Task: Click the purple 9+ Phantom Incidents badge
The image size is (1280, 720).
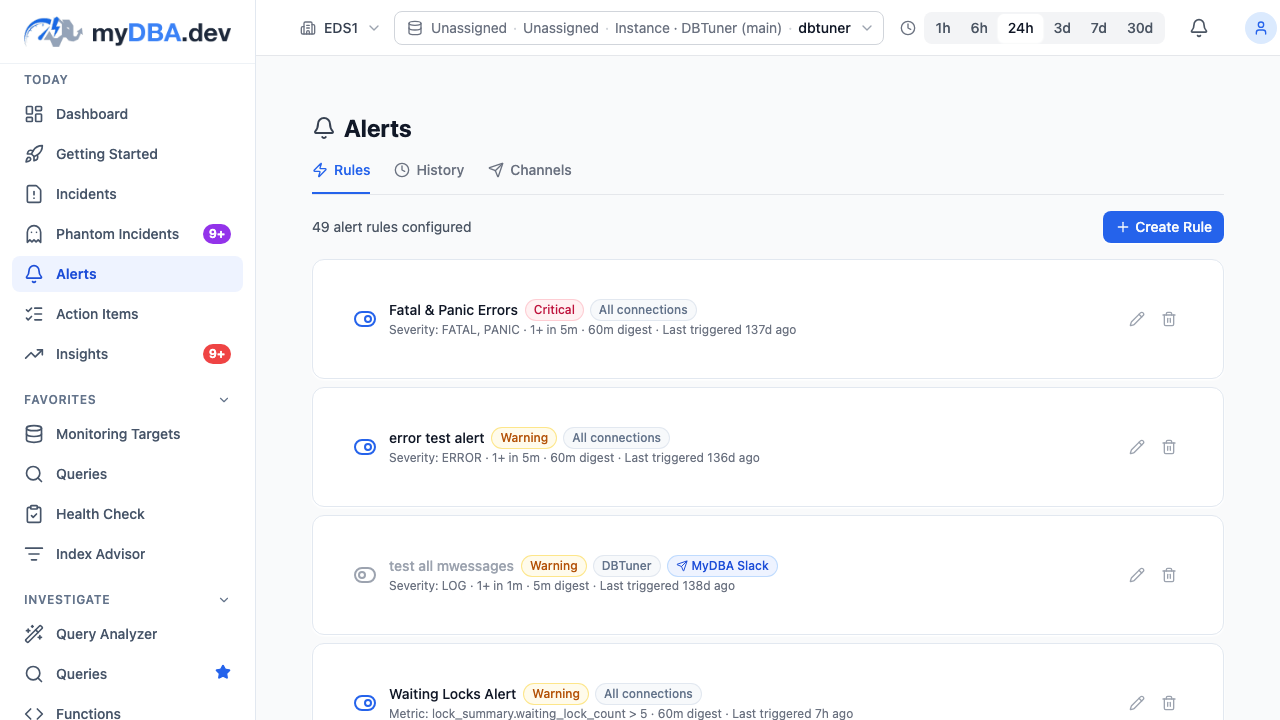Action: tap(217, 234)
